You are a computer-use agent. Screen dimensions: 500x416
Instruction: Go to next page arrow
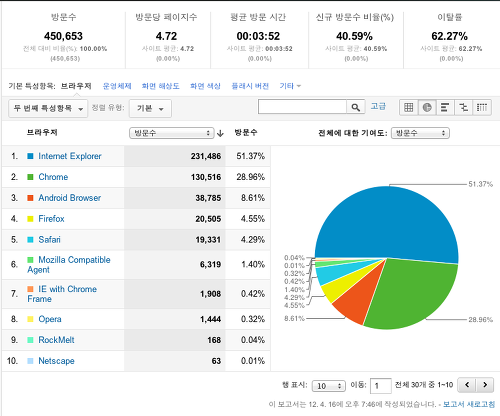point(485,385)
